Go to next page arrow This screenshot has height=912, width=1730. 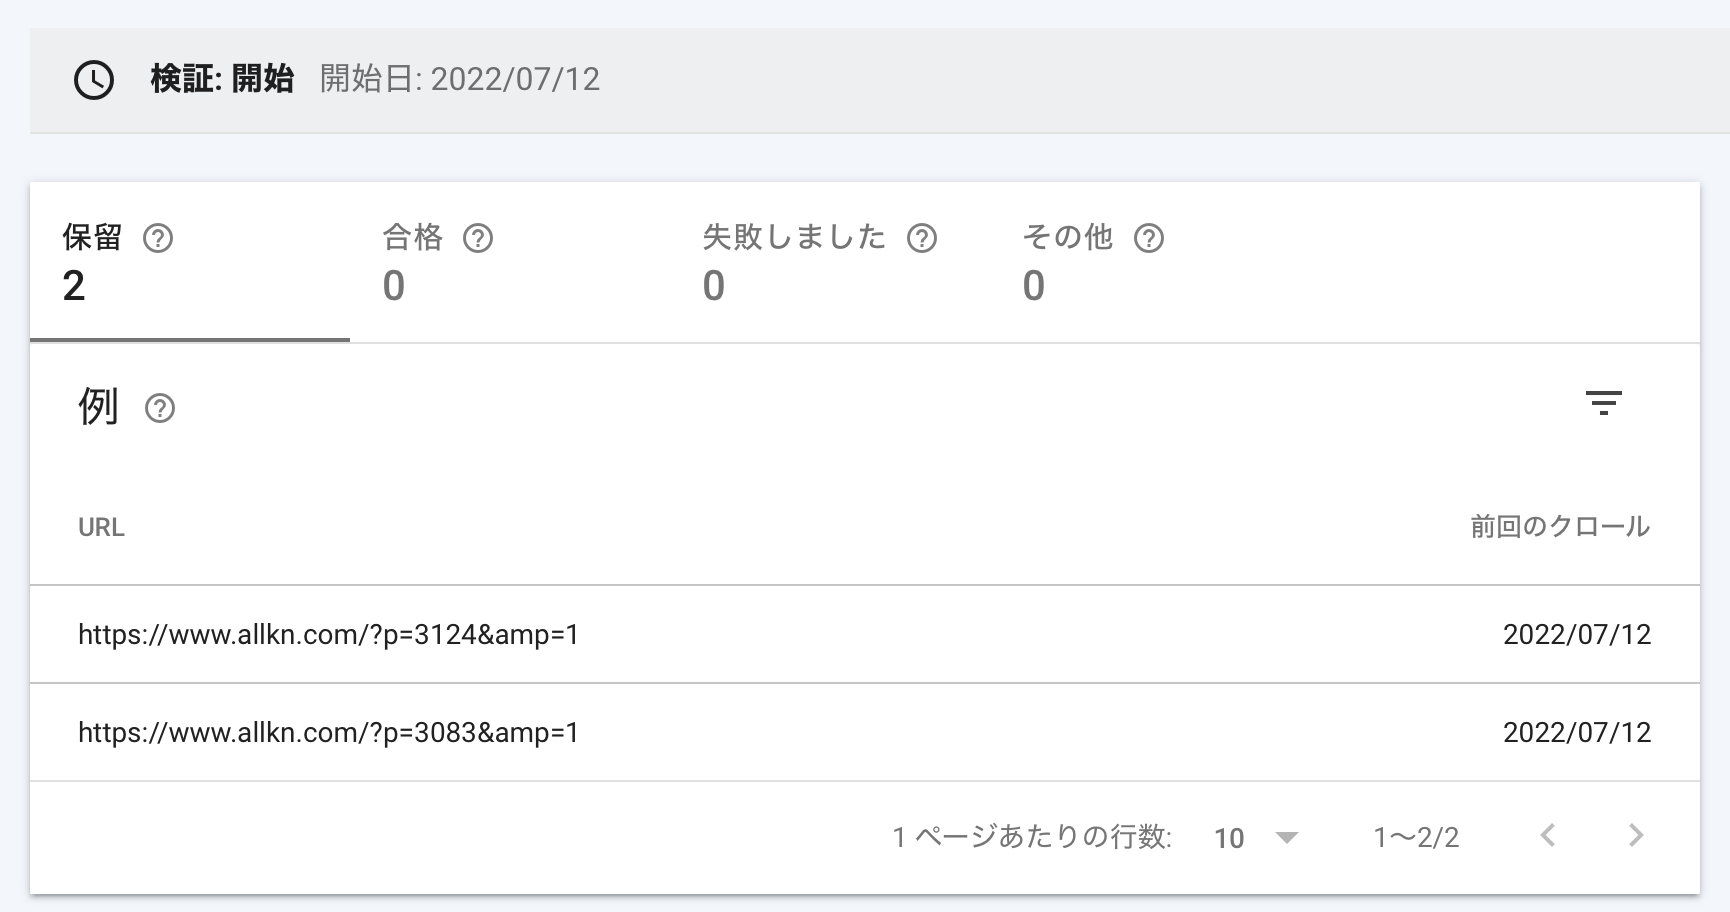click(1636, 835)
